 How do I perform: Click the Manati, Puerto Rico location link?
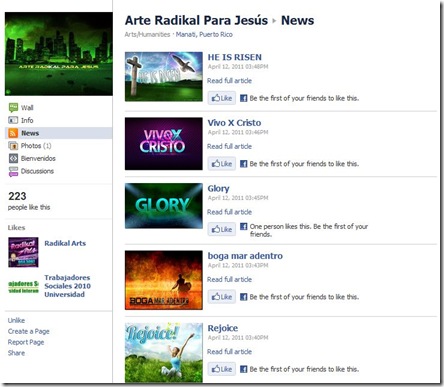click(204, 34)
